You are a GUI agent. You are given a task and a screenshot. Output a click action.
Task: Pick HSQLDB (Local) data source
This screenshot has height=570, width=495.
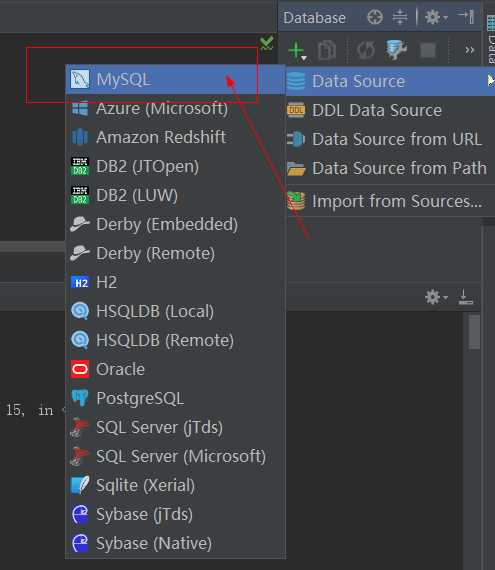click(175, 311)
